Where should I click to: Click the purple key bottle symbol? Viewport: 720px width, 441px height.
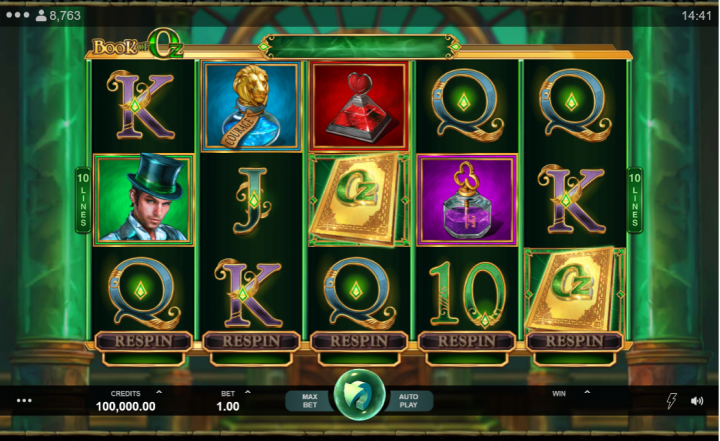coord(467,200)
